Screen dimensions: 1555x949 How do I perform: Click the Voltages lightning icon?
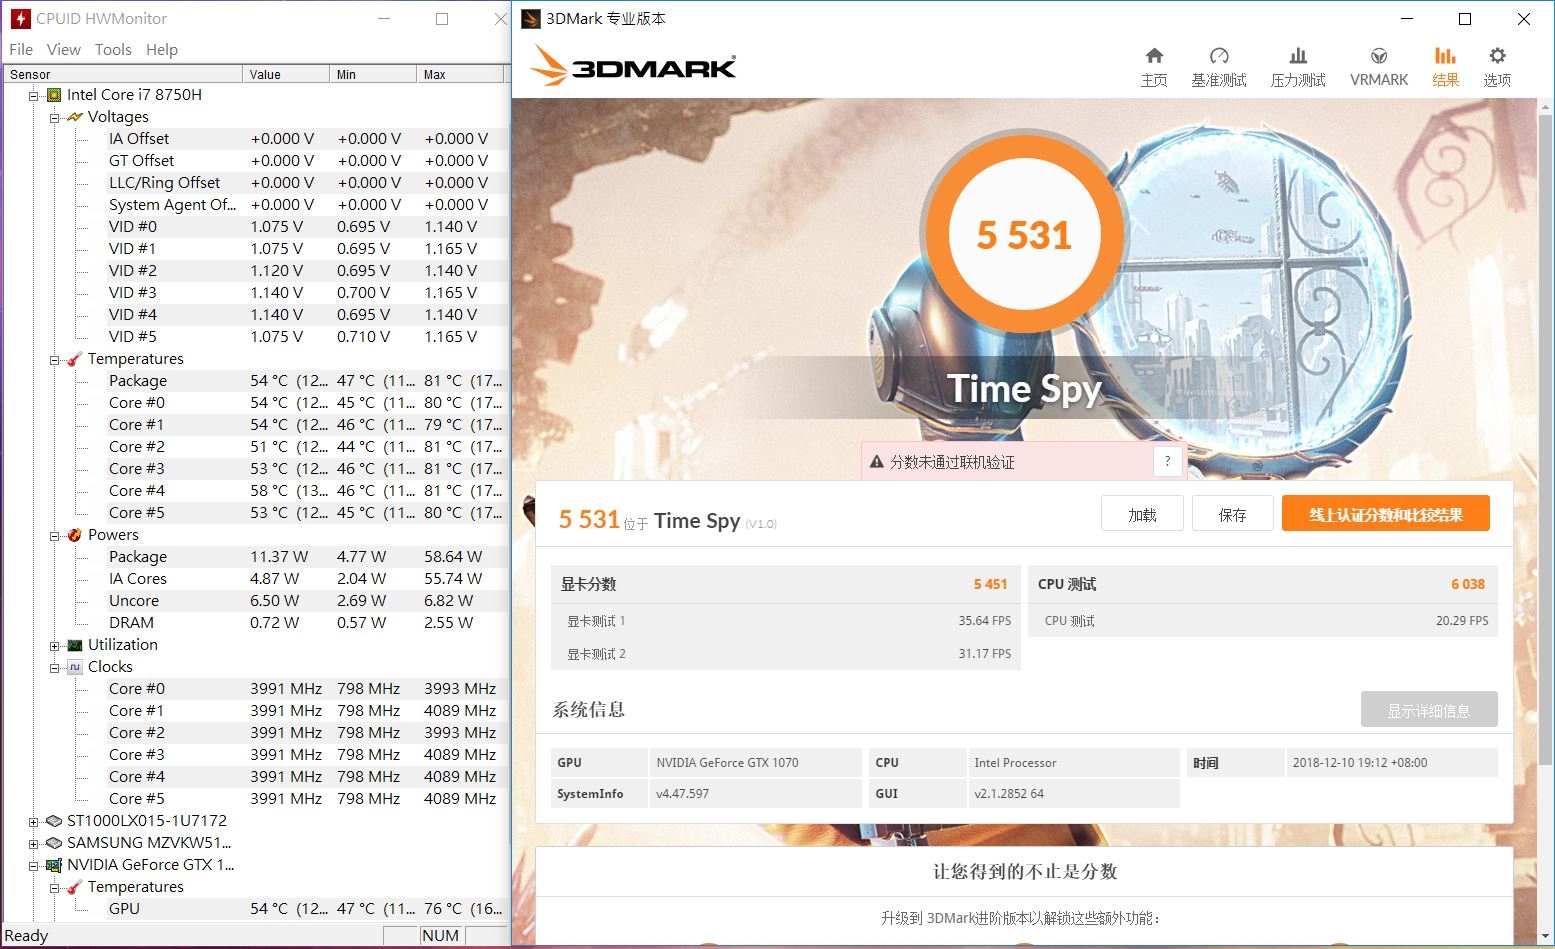(x=75, y=117)
